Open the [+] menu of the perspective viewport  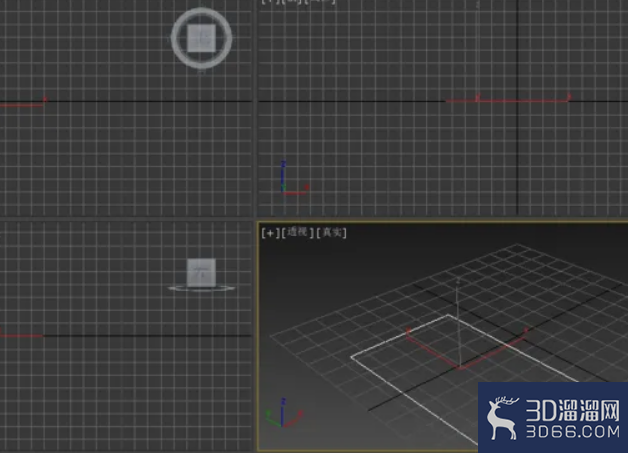point(270,233)
